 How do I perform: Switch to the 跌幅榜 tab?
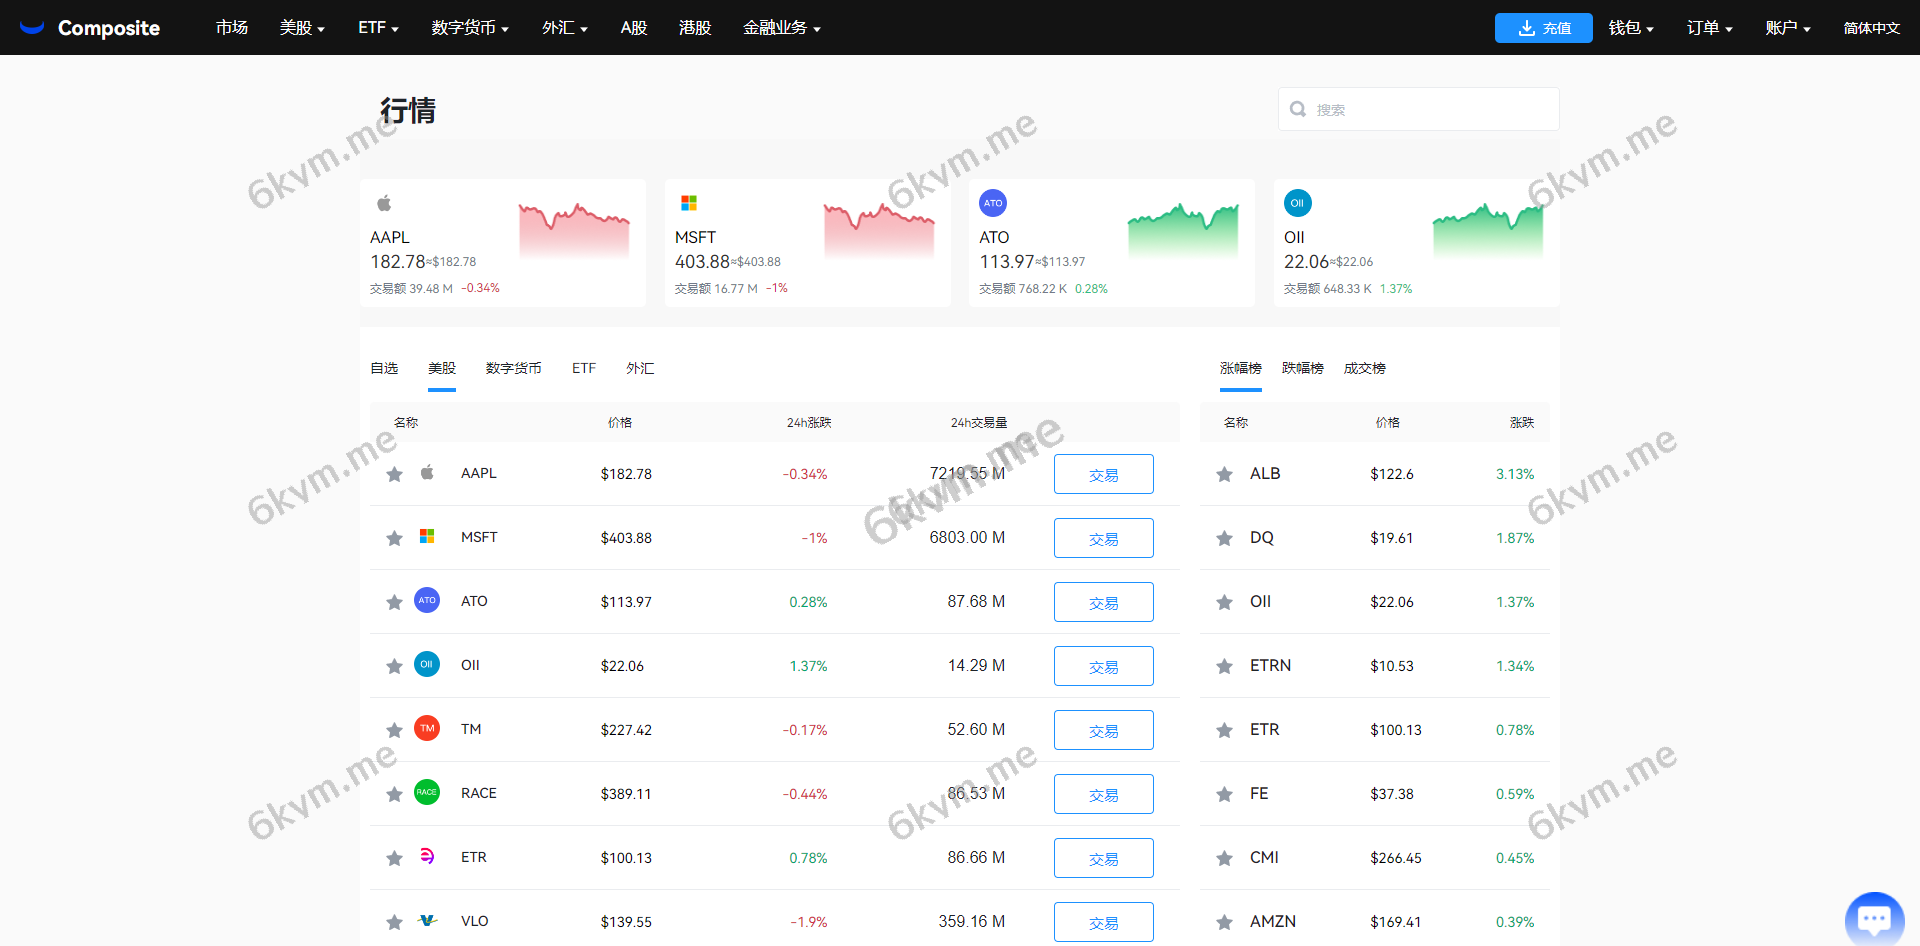[x=1302, y=368]
